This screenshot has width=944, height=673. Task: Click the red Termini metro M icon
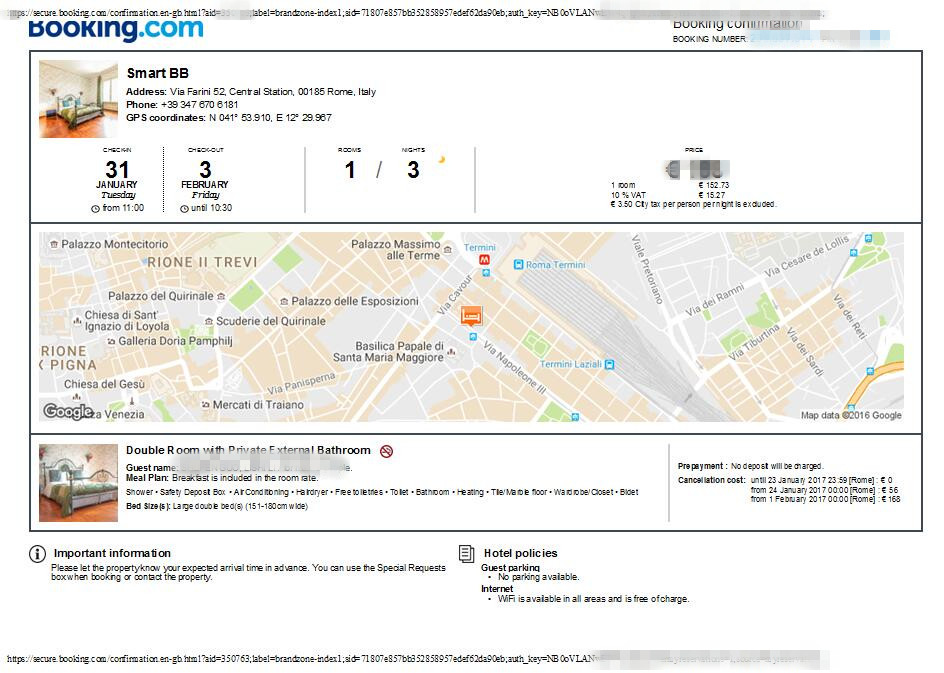click(x=484, y=260)
